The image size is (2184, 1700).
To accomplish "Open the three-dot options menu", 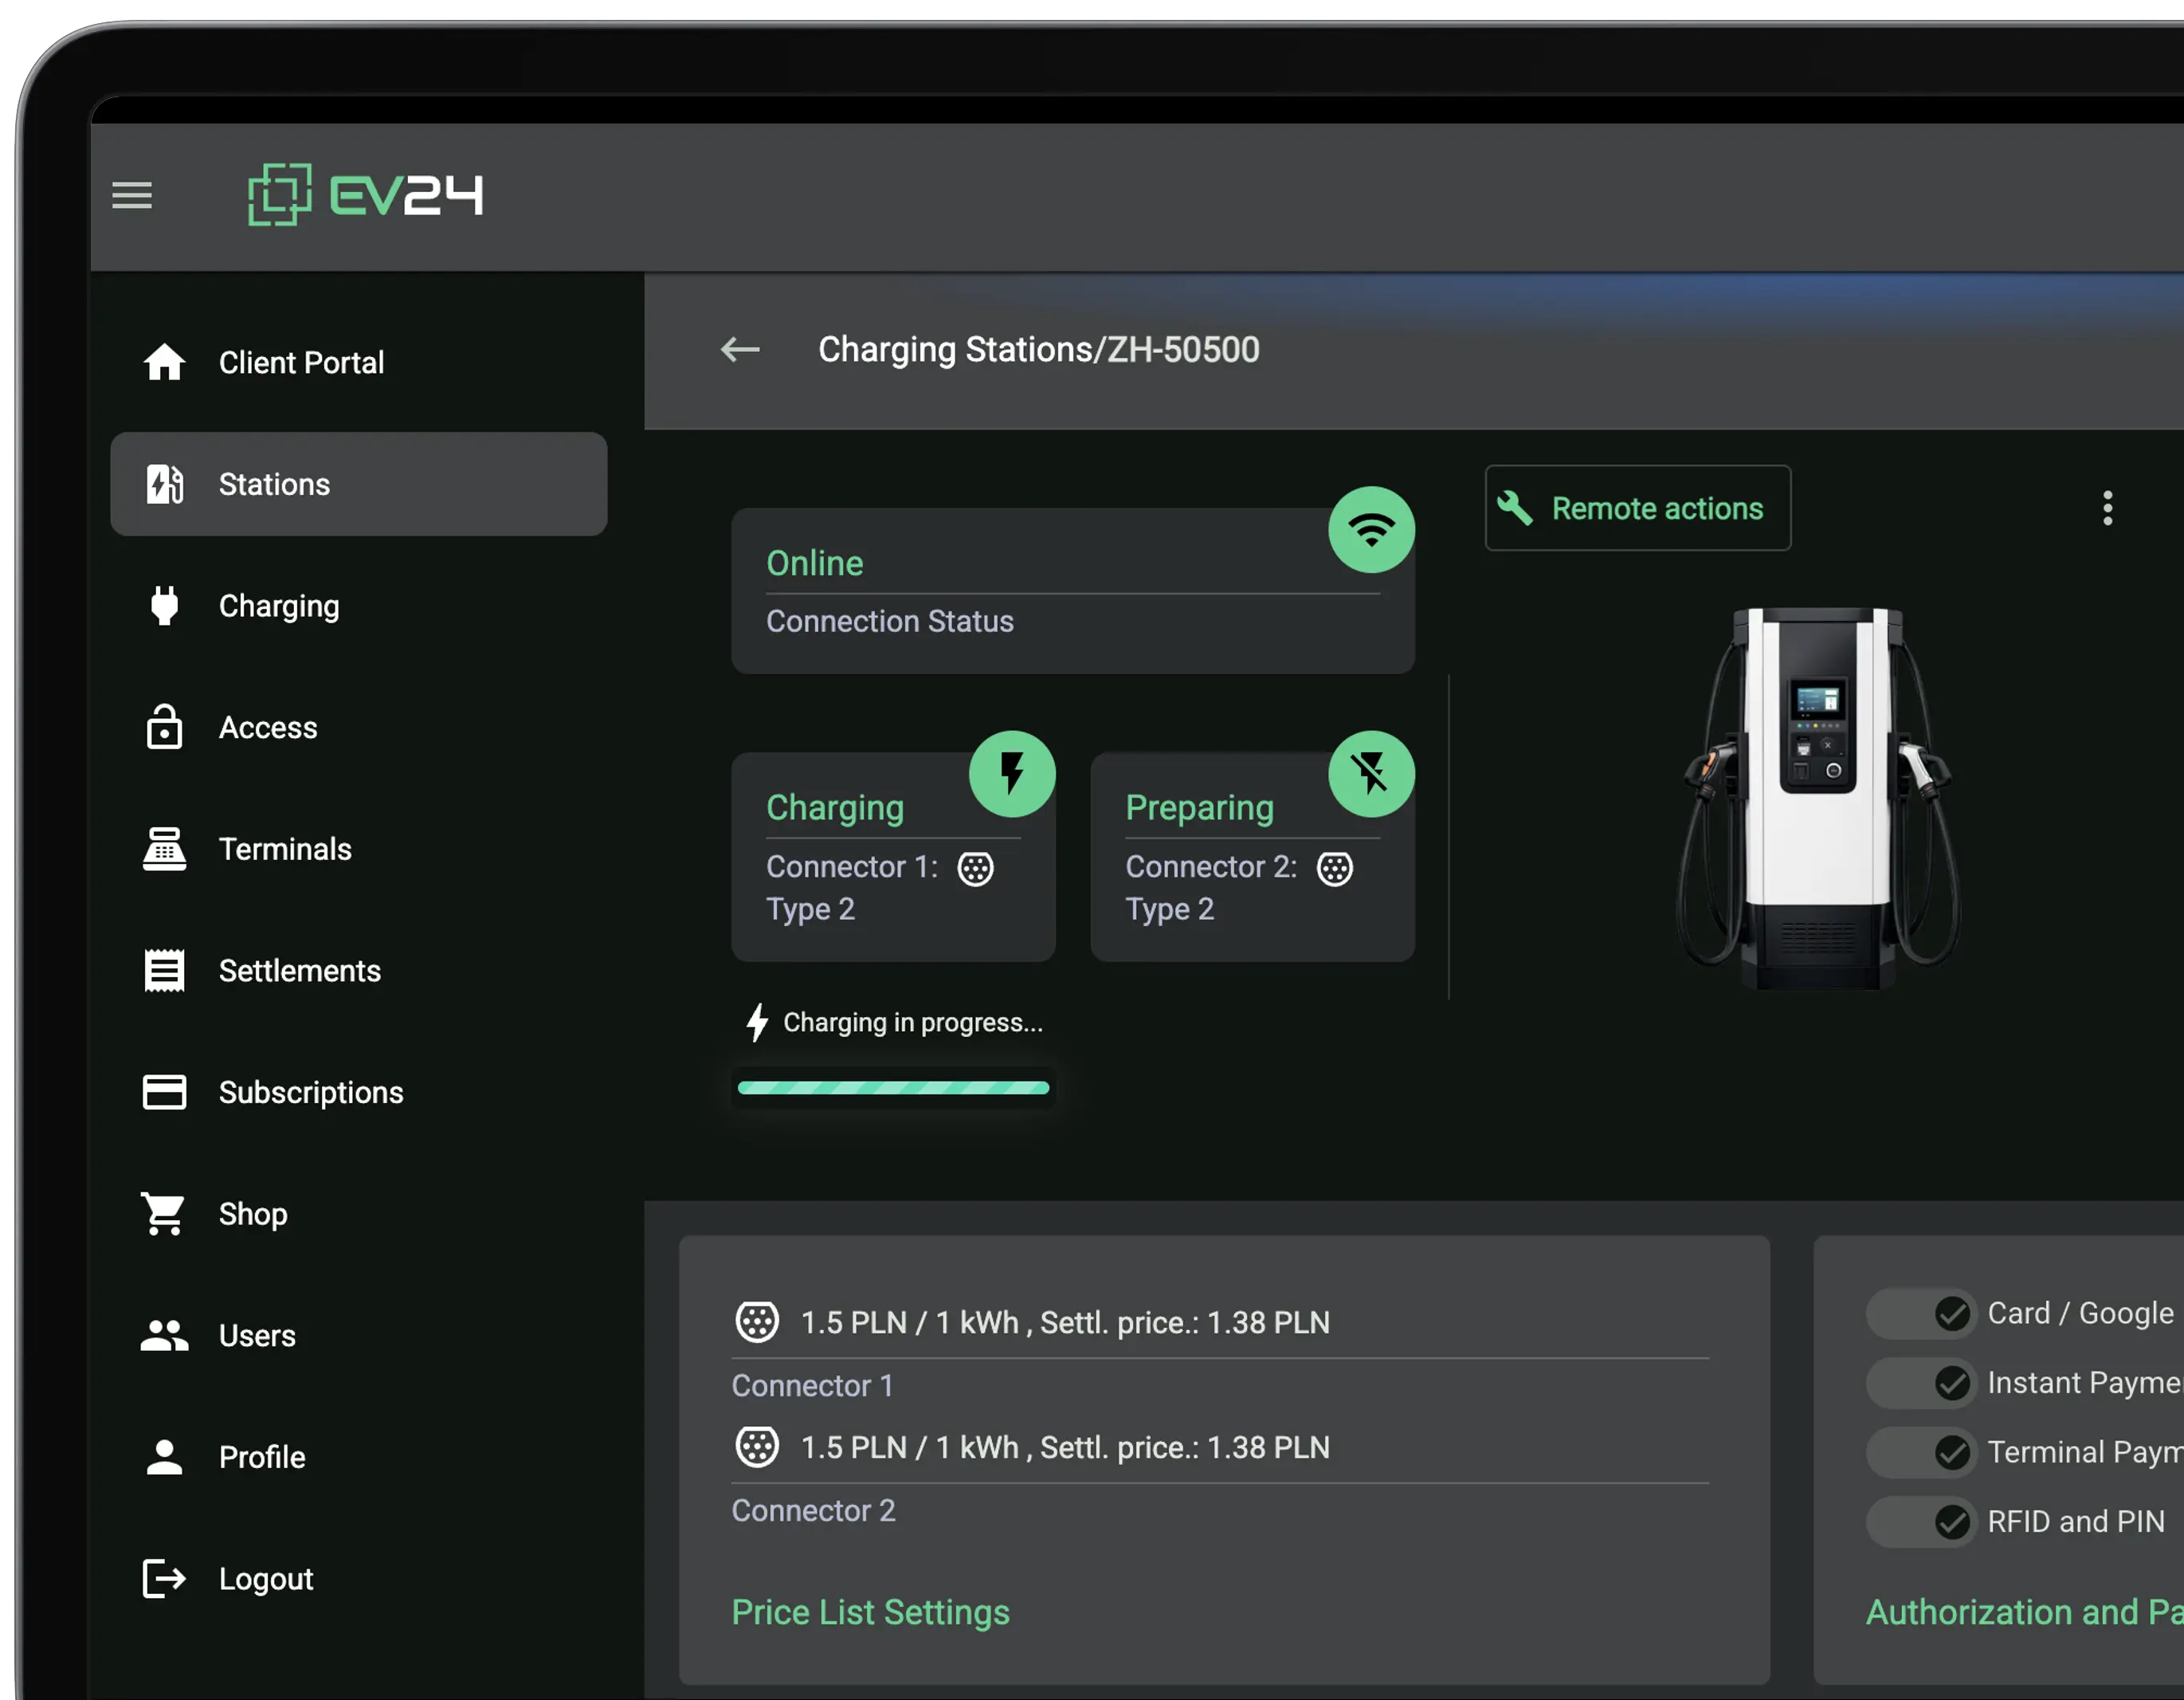I will (2107, 508).
